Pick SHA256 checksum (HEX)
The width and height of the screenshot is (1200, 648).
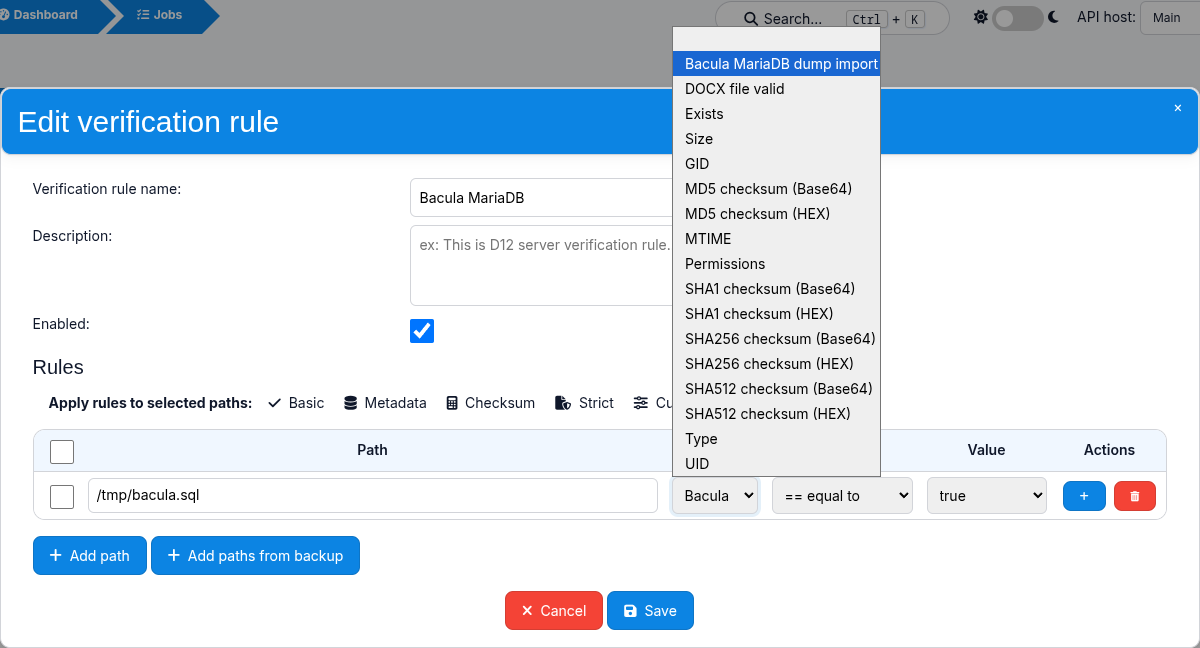(777, 364)
